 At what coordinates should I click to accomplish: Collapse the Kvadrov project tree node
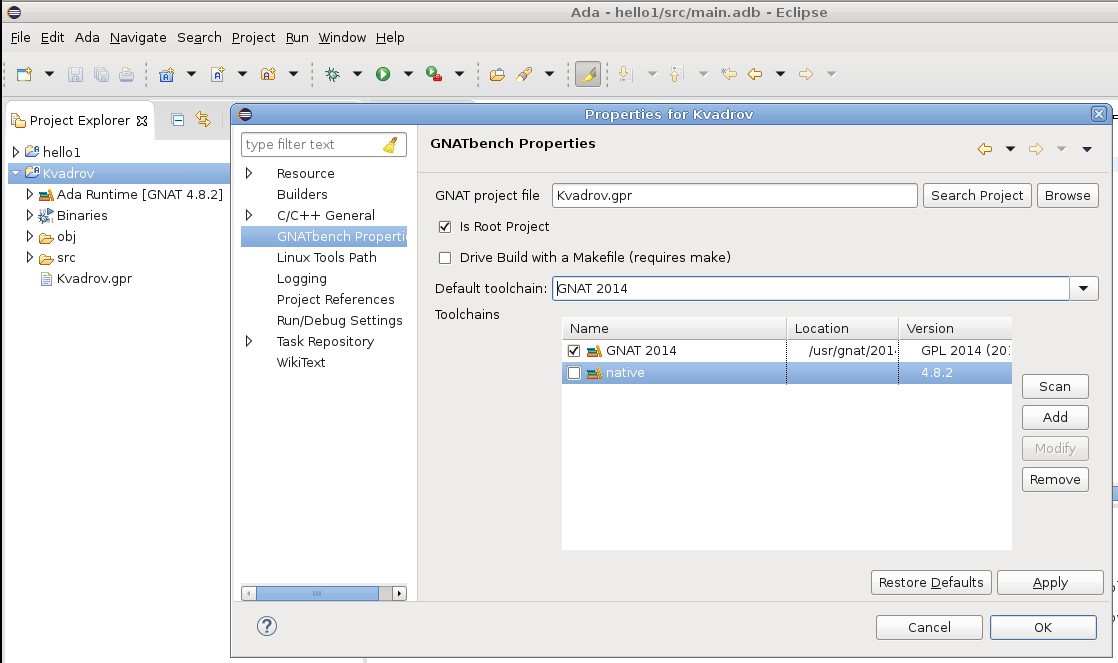(16, 173)
